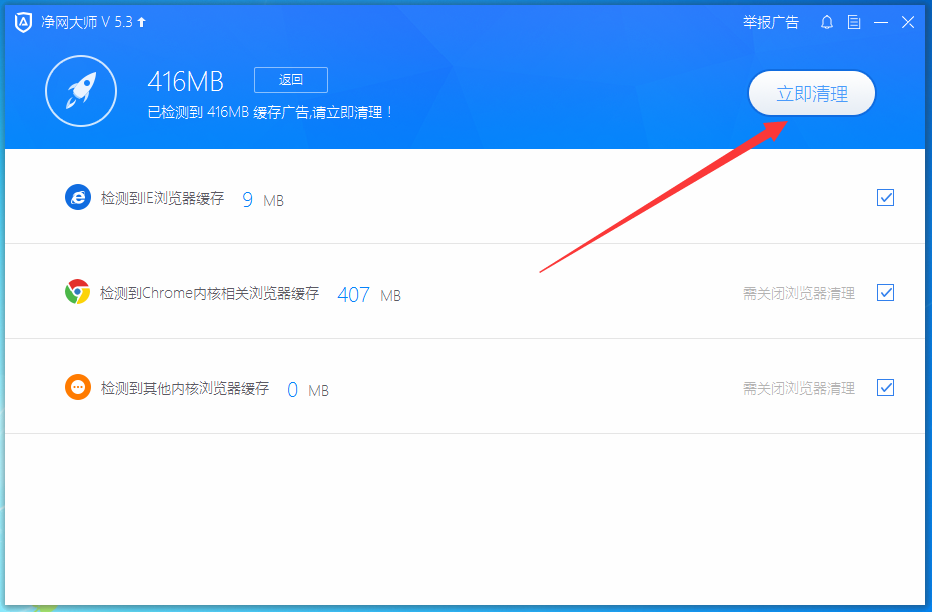Viewport: 932px width, 612px height.
Task: Select the Chrome browser icon
Action: pos(78,292)
